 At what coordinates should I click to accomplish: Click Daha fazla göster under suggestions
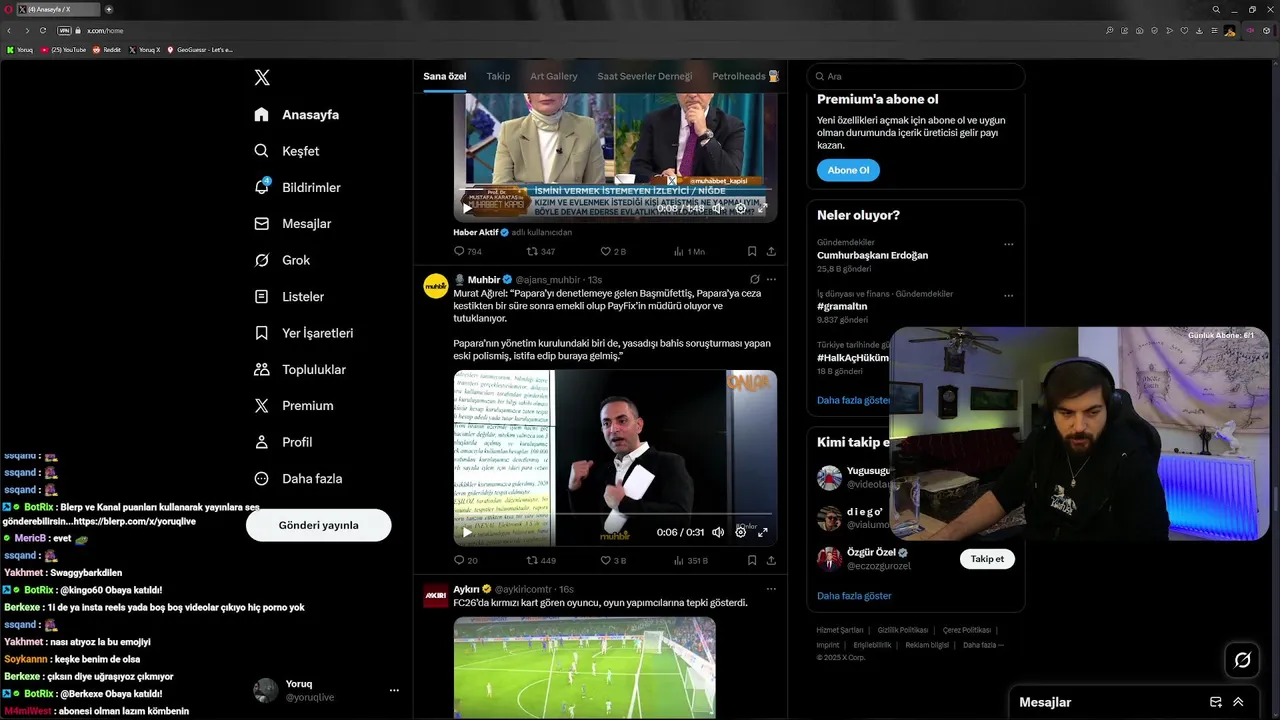pyautogui.click(x=854, y=596)
